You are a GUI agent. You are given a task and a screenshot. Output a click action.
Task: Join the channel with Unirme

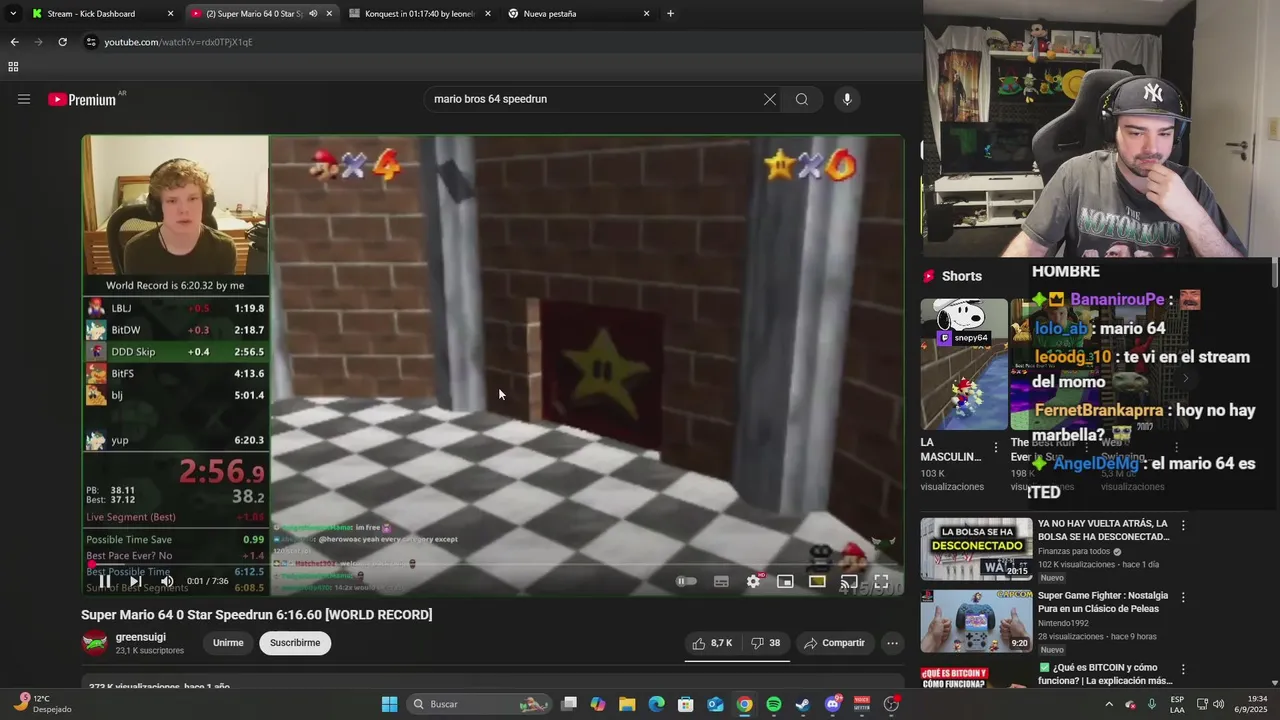228,643
